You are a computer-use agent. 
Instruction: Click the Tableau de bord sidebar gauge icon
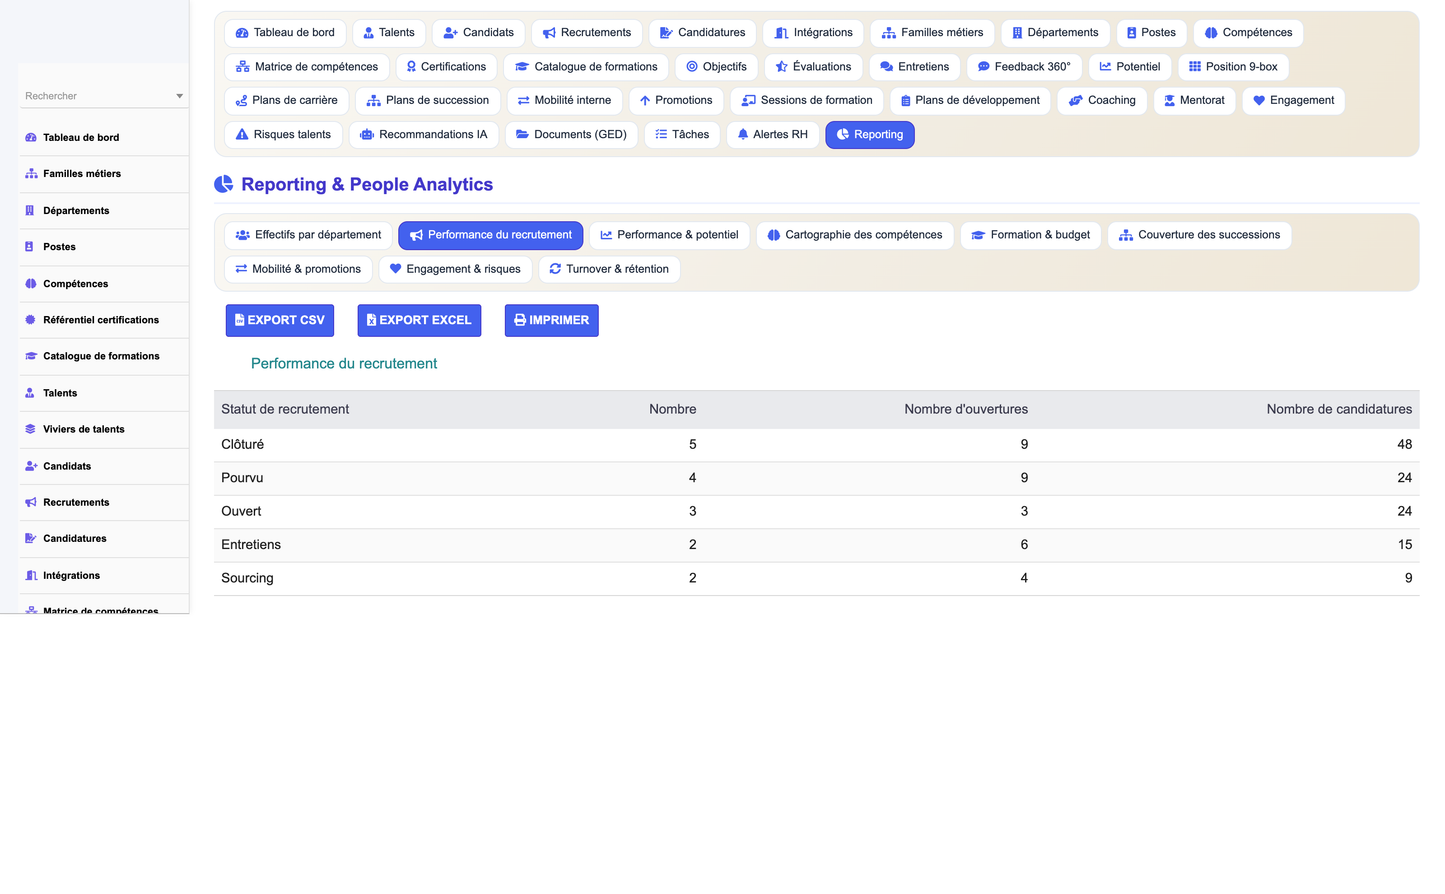pos(31,137)
